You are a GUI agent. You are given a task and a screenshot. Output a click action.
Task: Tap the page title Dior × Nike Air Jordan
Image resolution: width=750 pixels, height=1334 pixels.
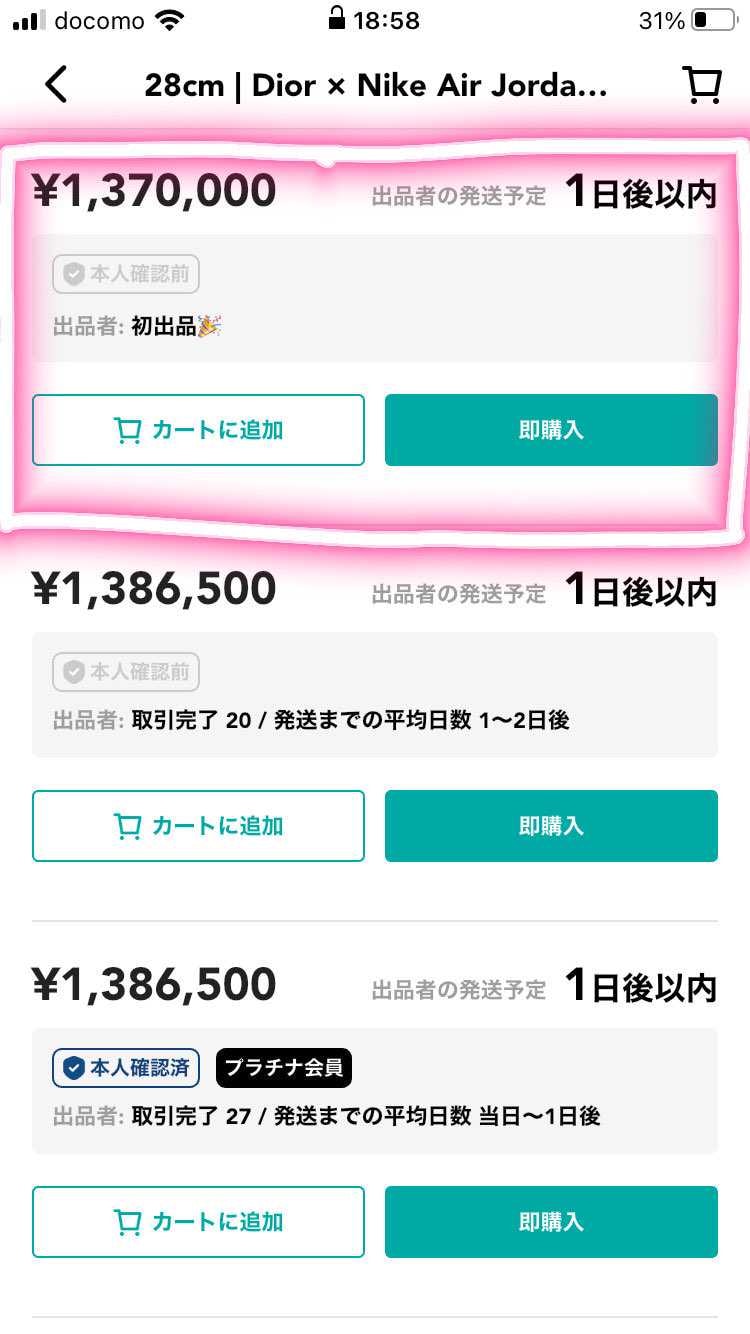pos(375,85)
